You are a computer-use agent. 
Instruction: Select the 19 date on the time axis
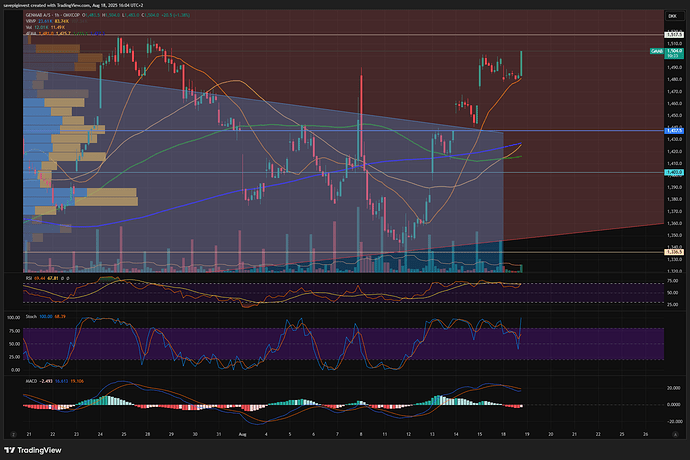526,435
